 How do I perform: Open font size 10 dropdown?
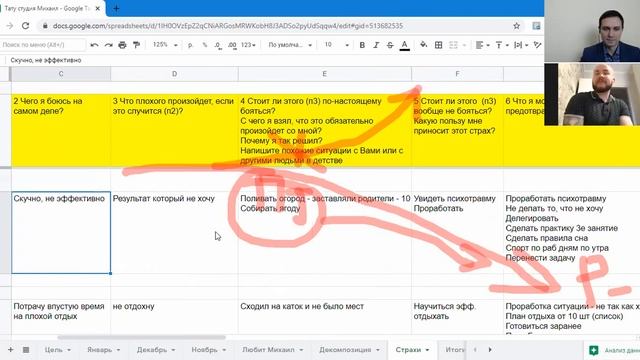tap(336, 45)
